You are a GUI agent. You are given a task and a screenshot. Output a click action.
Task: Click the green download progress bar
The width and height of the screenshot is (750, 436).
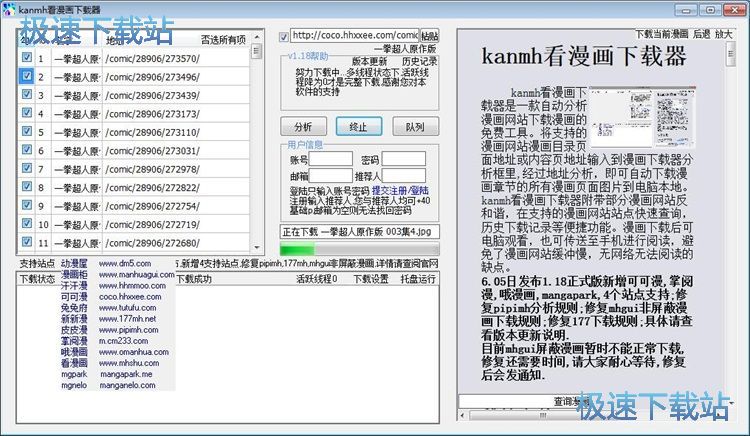[x=359, y=249]
